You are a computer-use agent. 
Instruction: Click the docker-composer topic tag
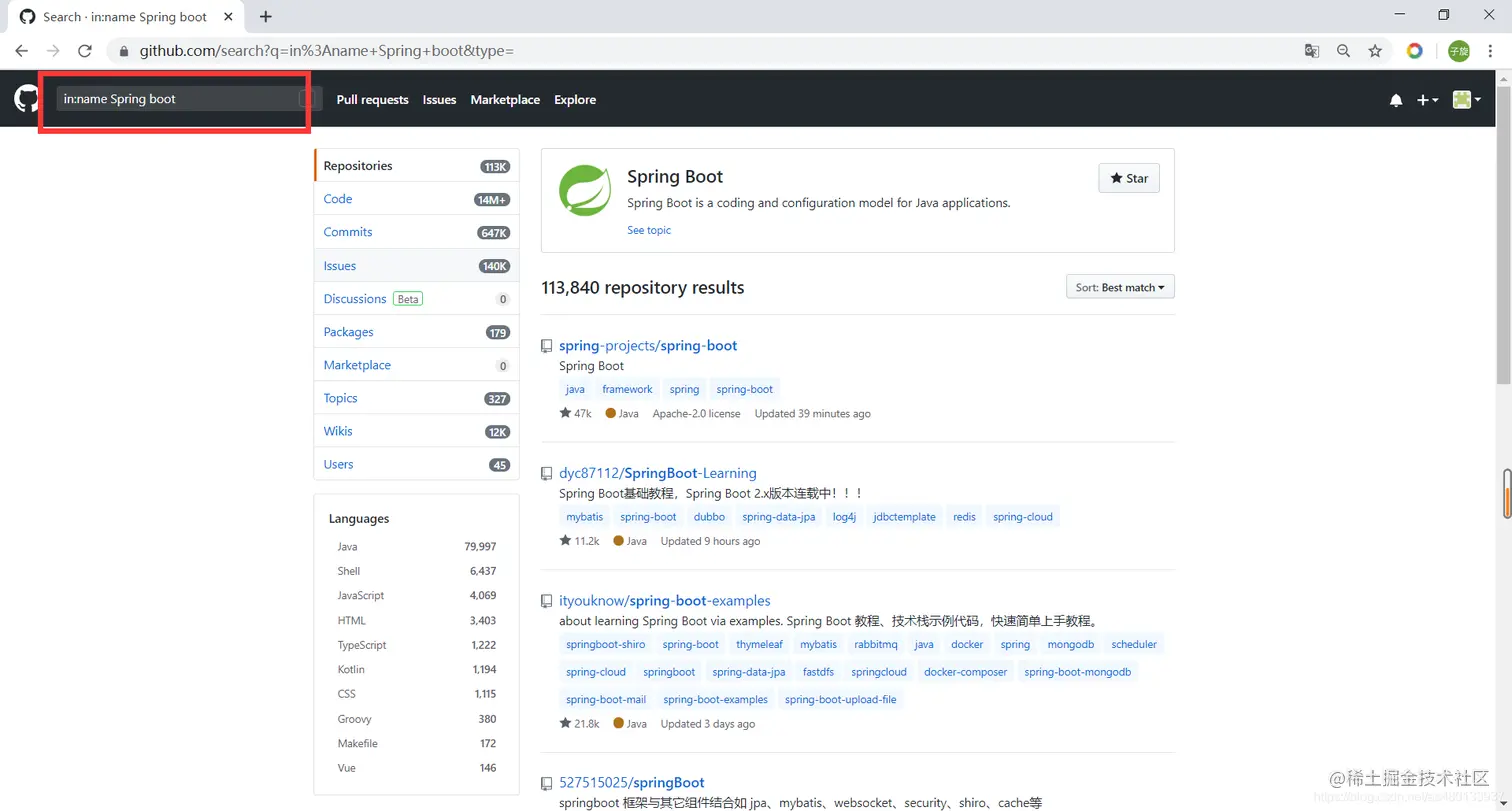(x=965, y=672)
